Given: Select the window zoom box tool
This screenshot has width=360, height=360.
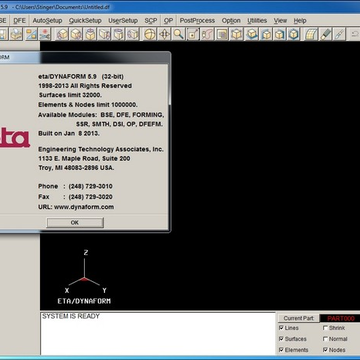Looking at the screenshot, I should [193, 34].
